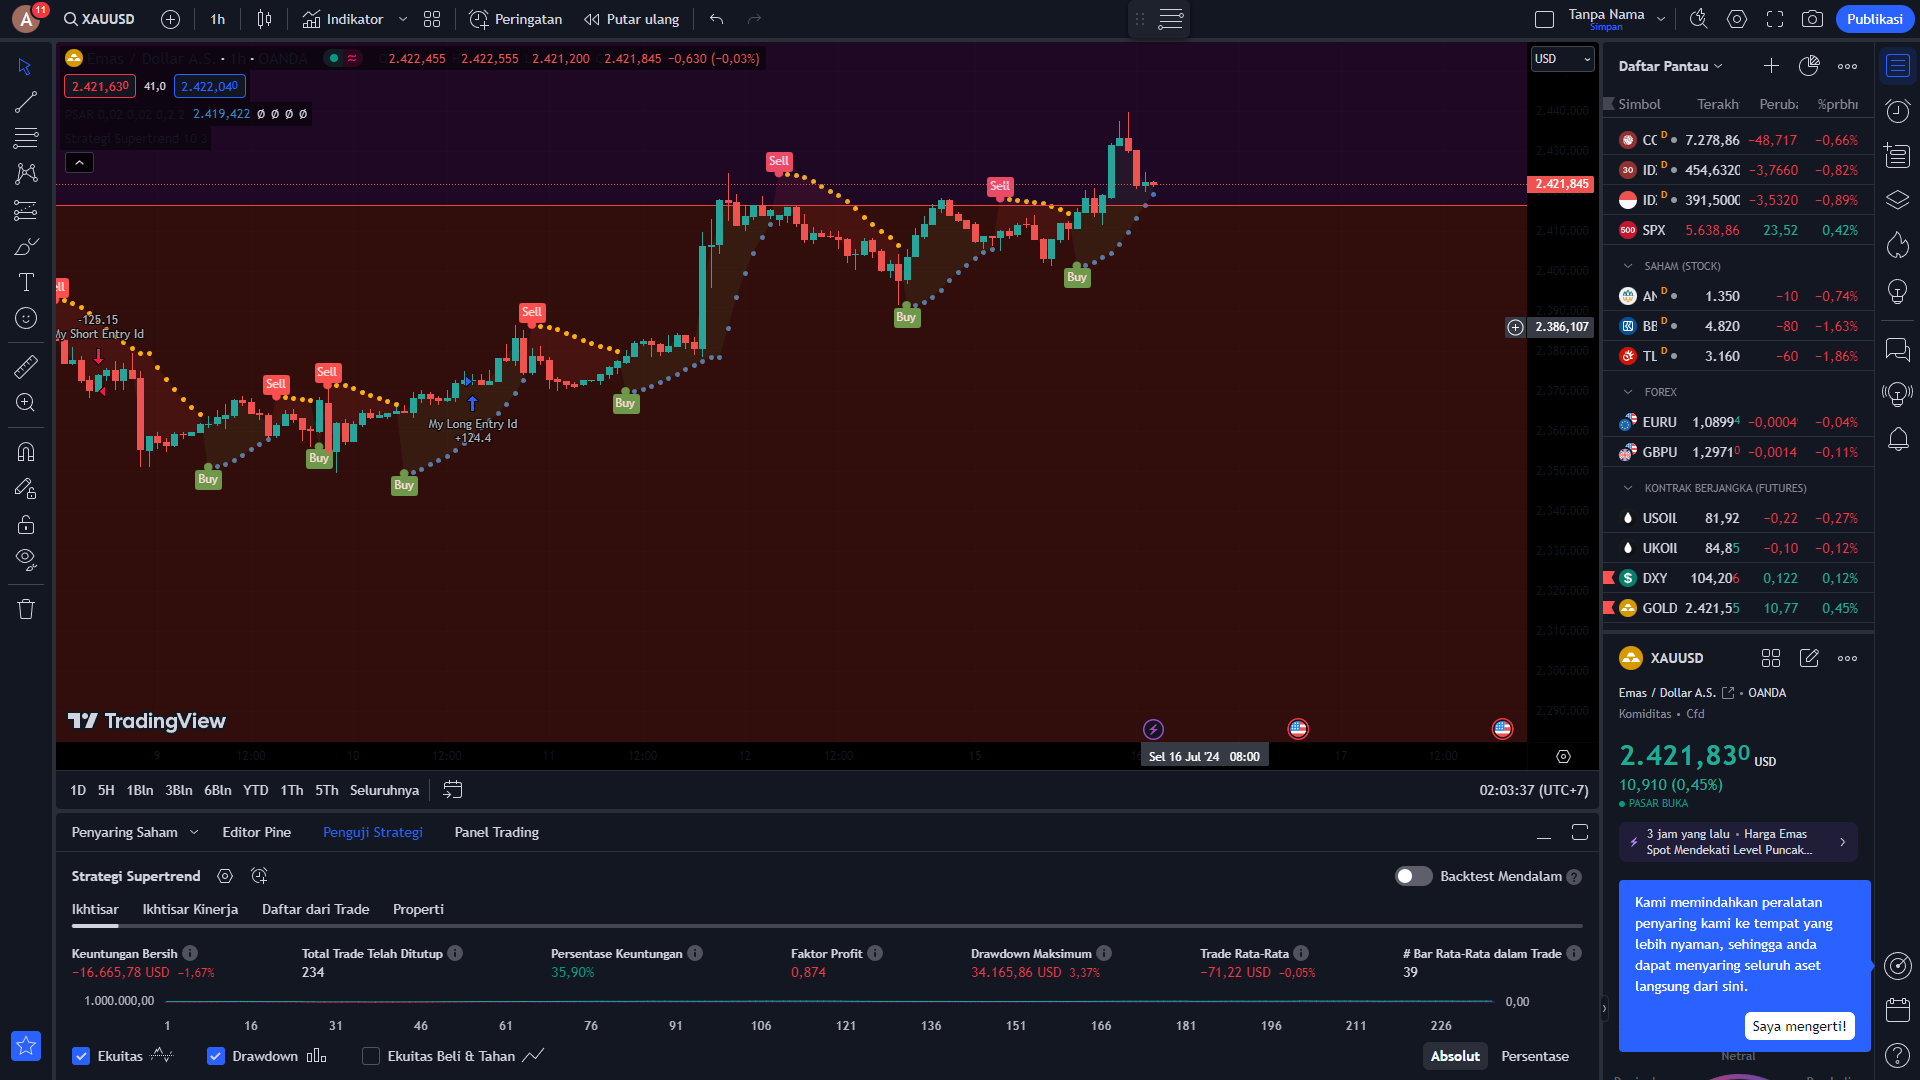Screen dimensions: 1920x1080
Task: Switch to Editor Pine tab
Action: click(x=256, y=832)
